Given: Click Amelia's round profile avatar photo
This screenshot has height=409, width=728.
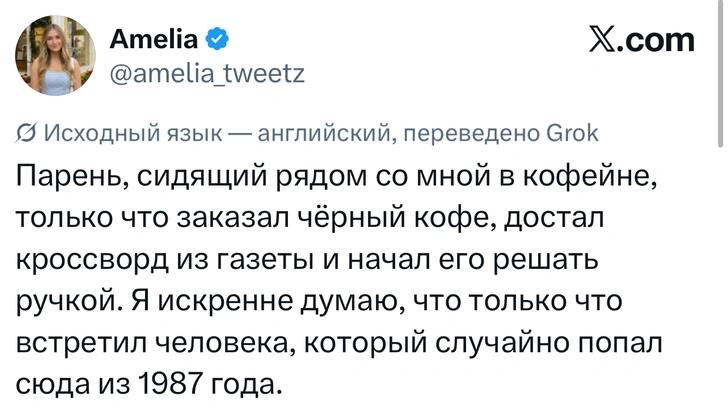Looking at the screenshot, I should click(55, 55).
